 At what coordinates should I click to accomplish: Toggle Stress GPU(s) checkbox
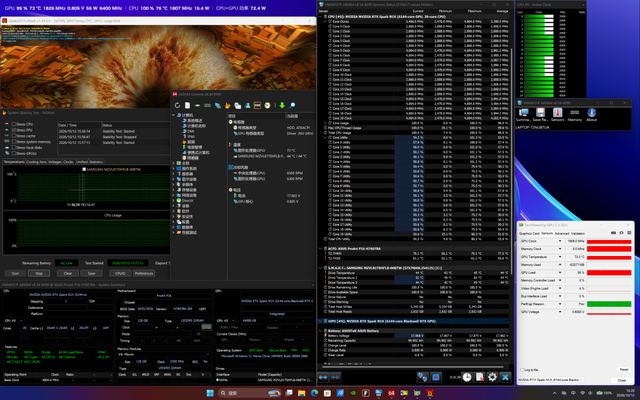(x=14, y=153)
